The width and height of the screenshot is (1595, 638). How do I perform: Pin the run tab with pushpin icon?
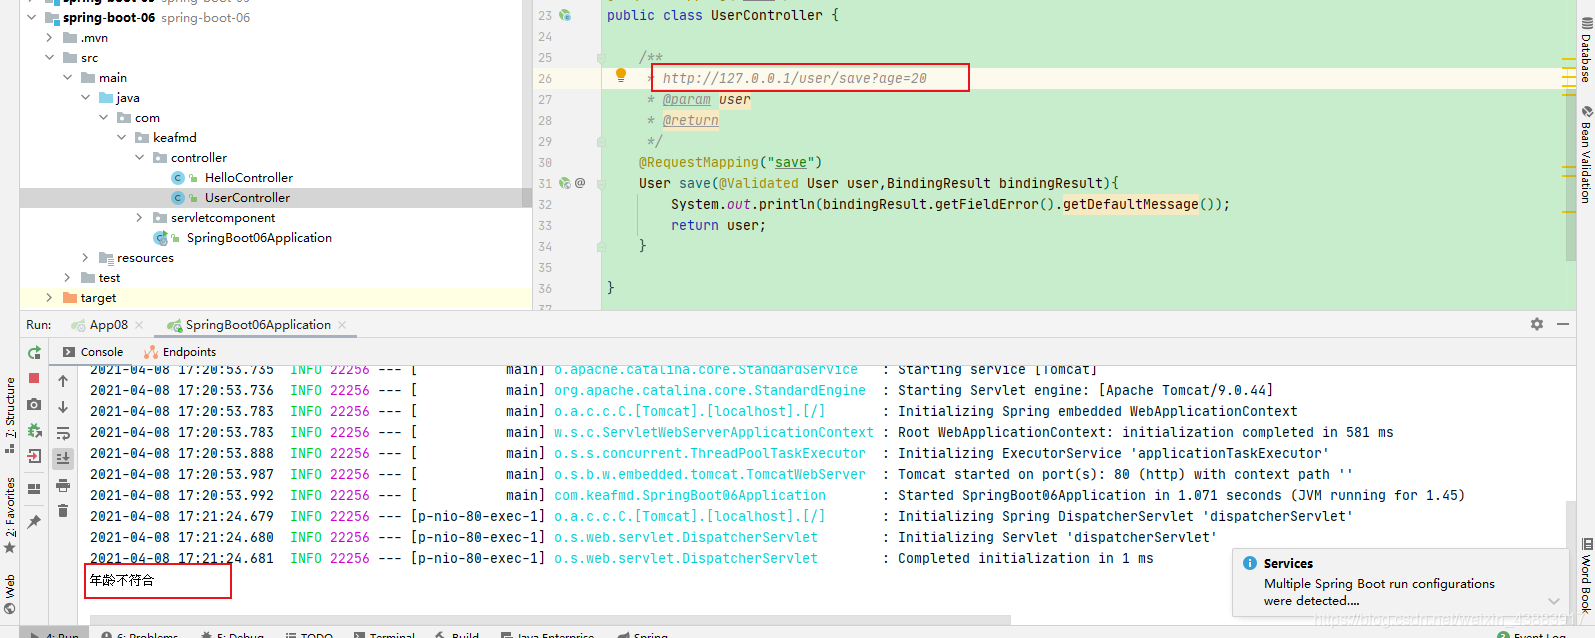(x=34, y=521)
